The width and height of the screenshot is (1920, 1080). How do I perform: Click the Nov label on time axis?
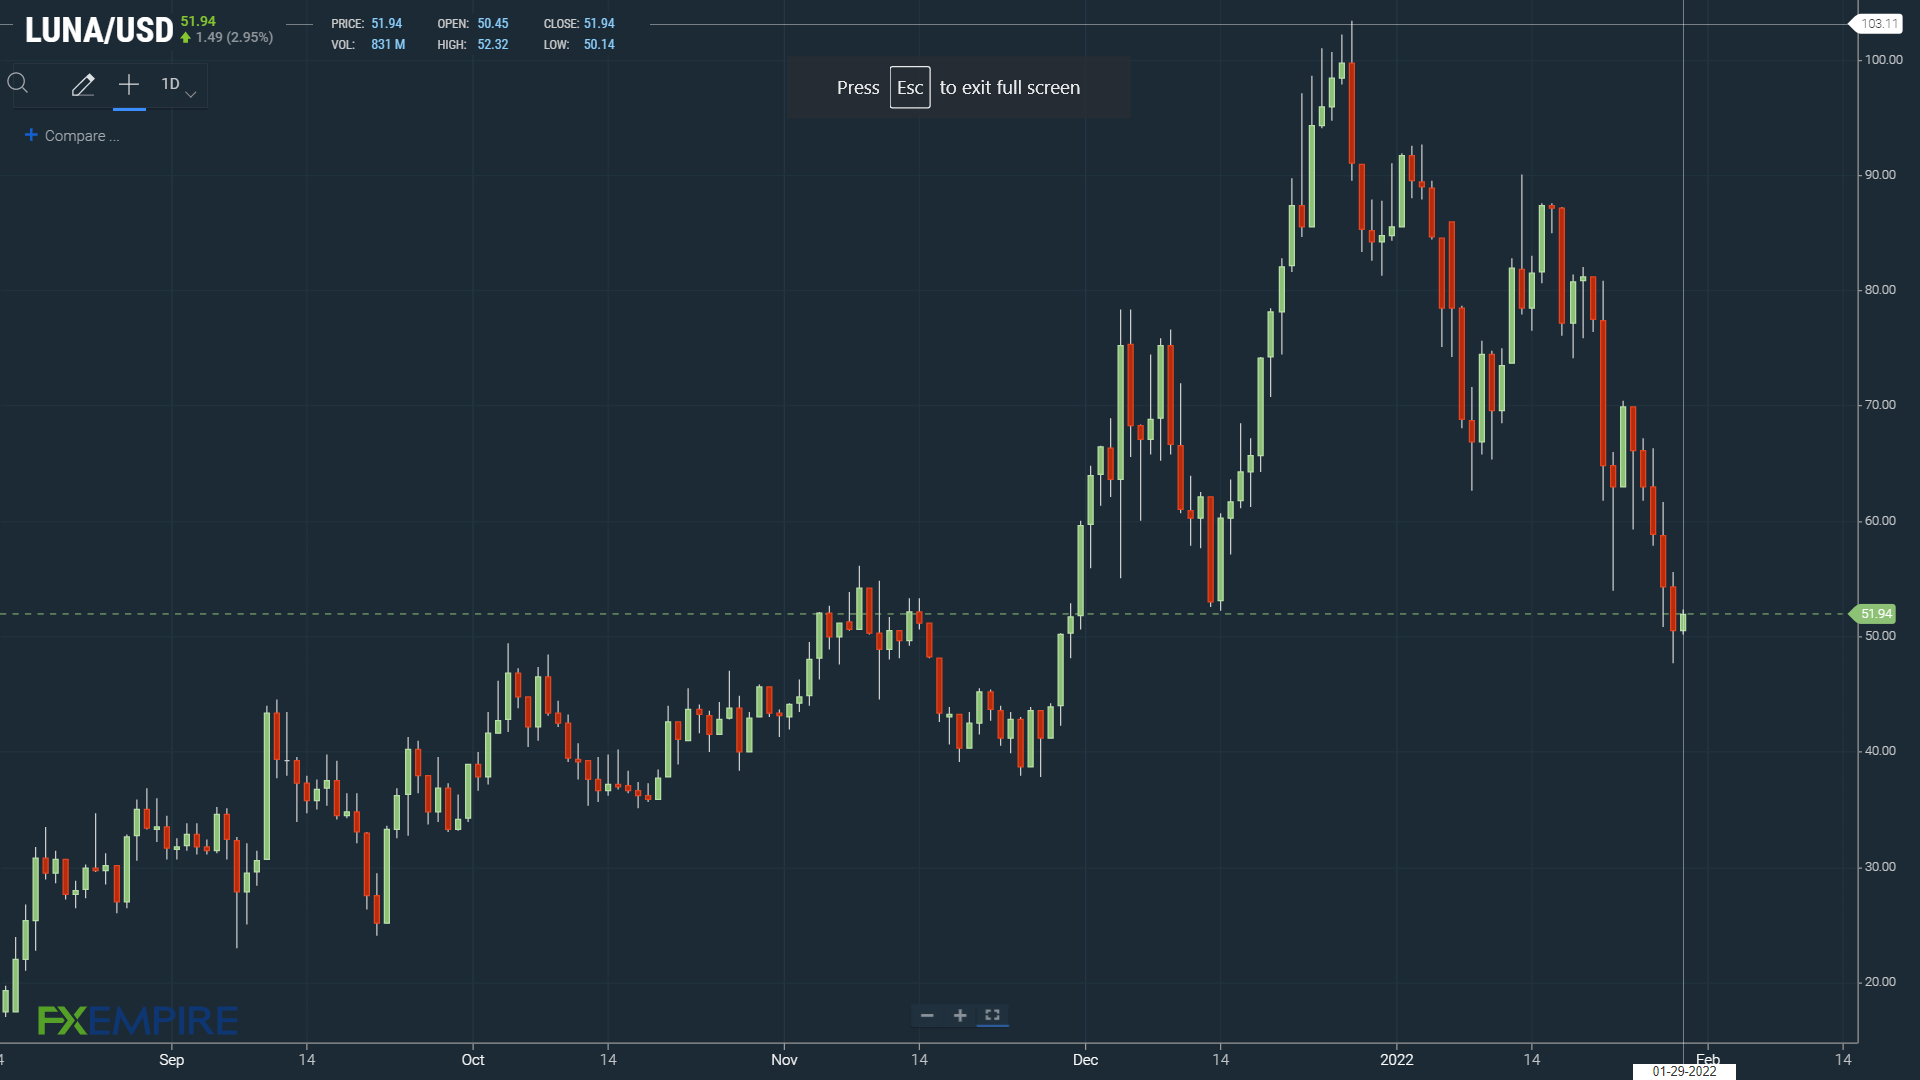tap(784, 1060)
